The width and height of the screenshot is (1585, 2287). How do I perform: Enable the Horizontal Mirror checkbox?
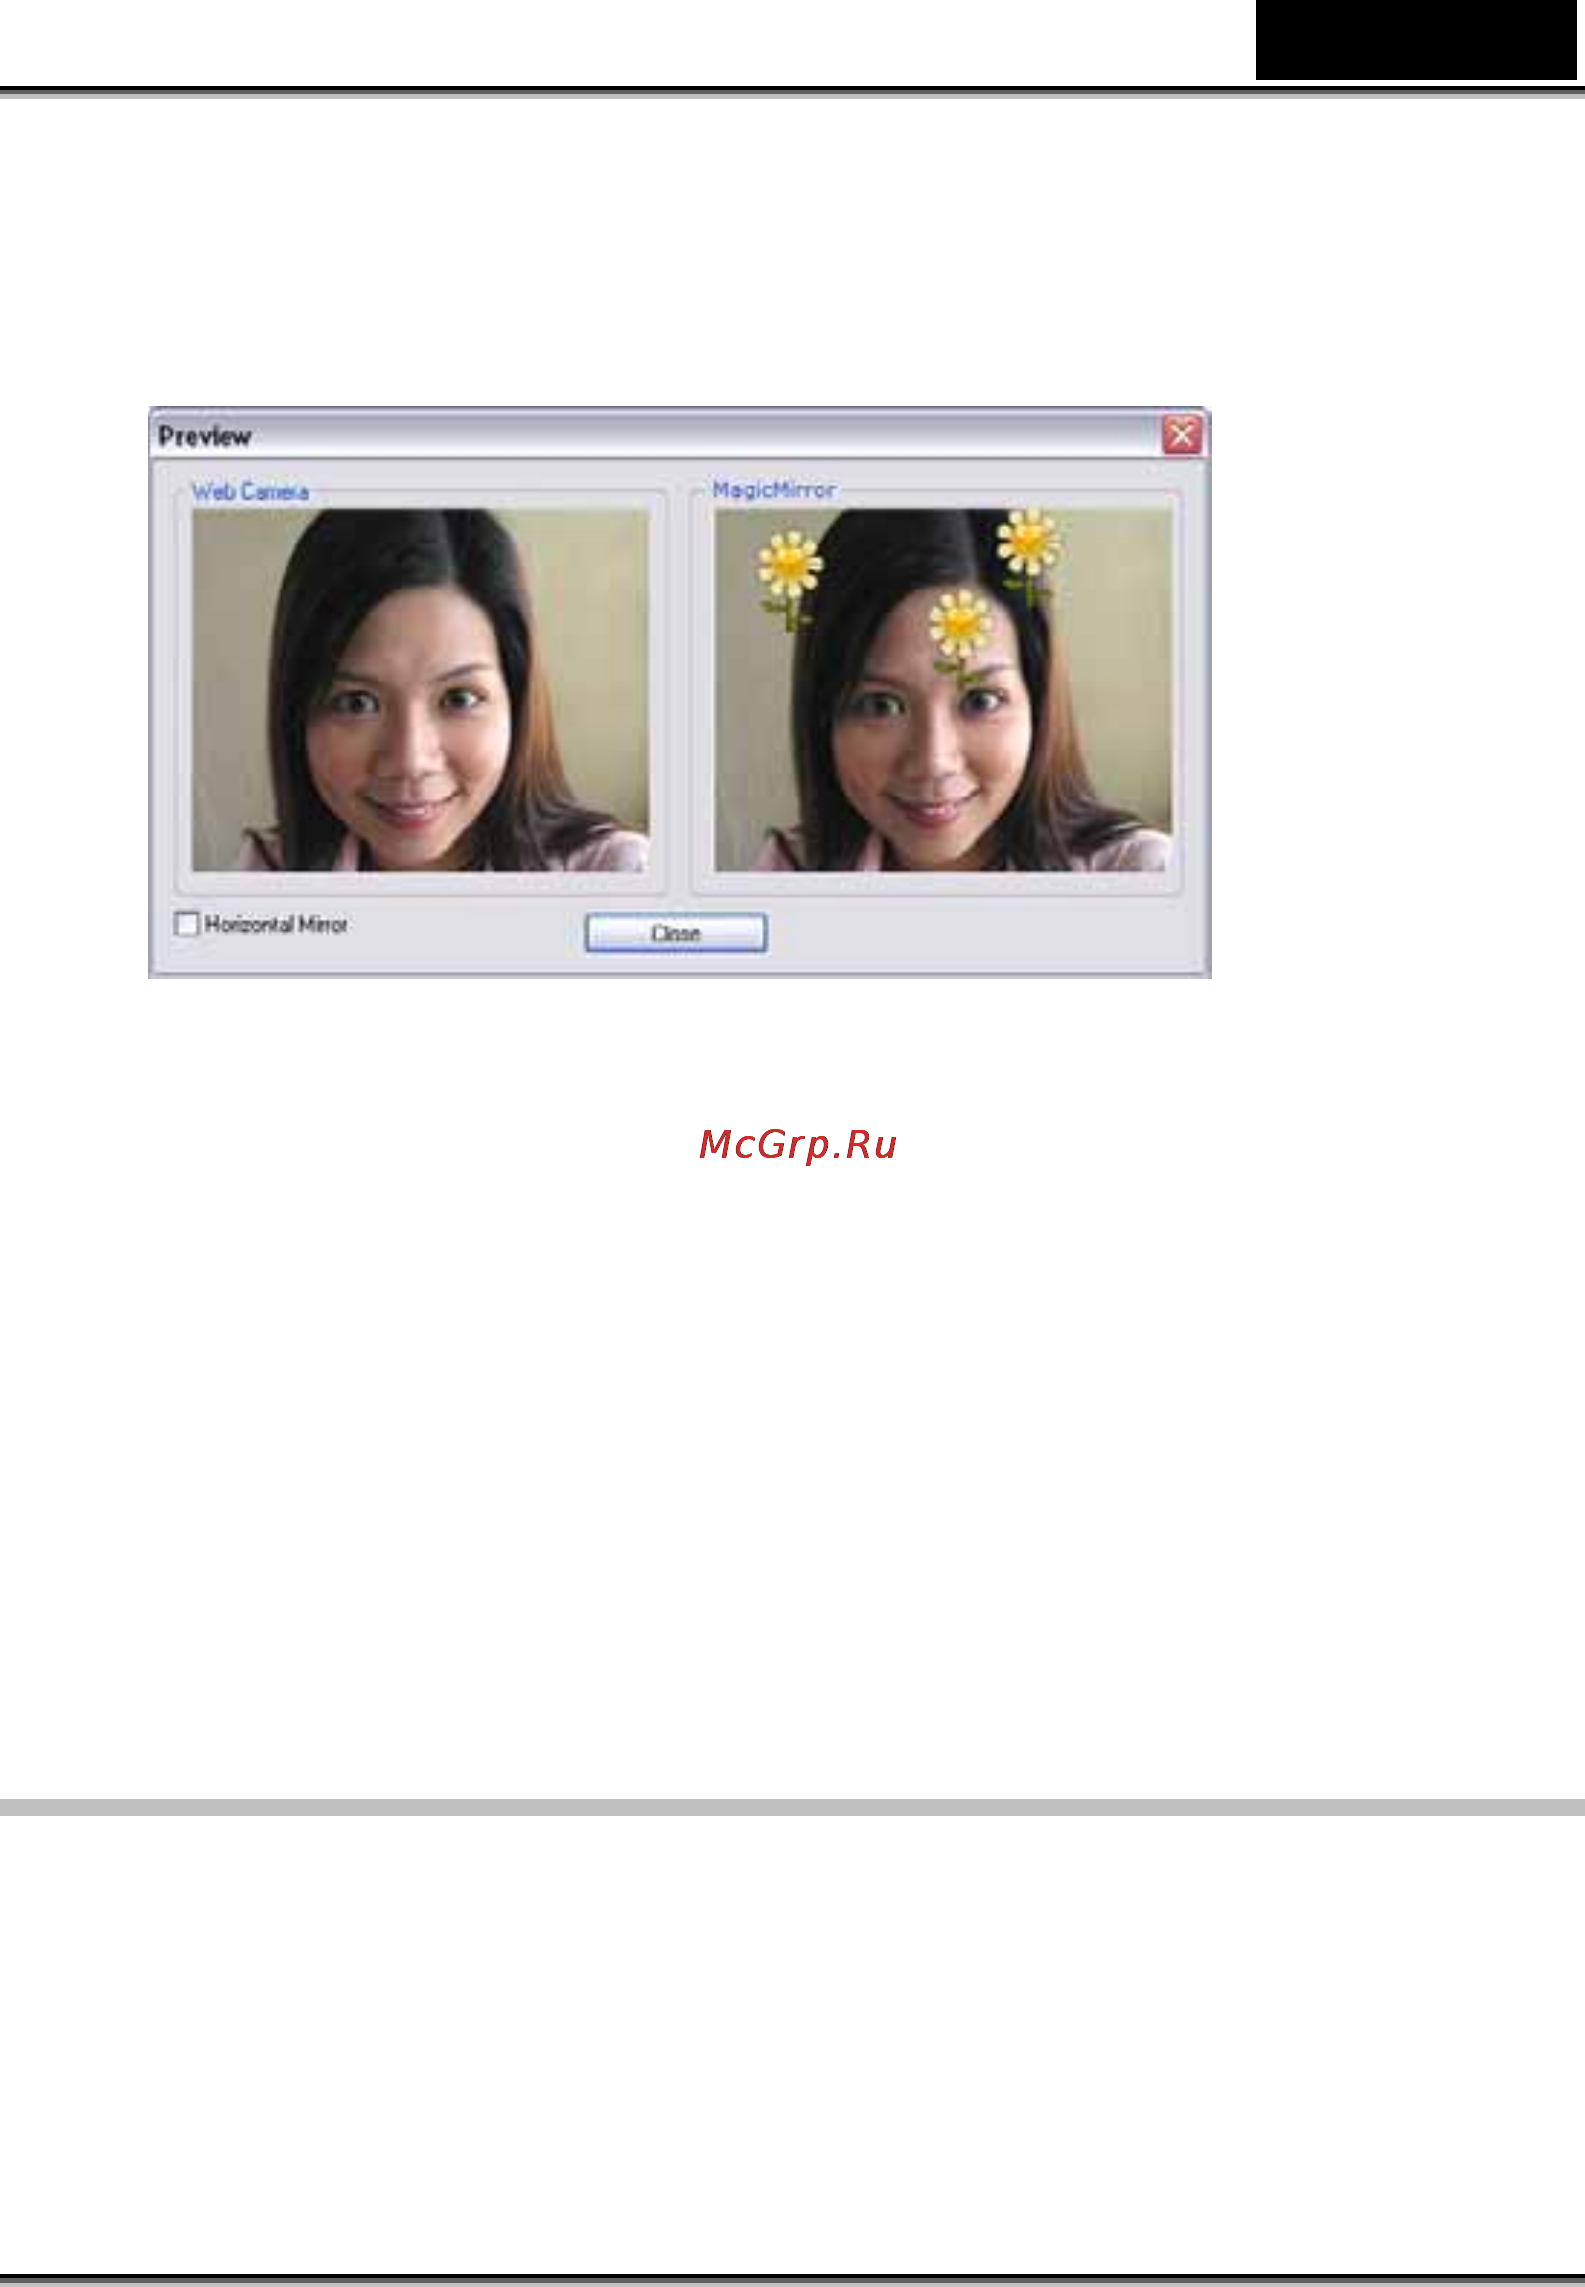coord(187,923)
